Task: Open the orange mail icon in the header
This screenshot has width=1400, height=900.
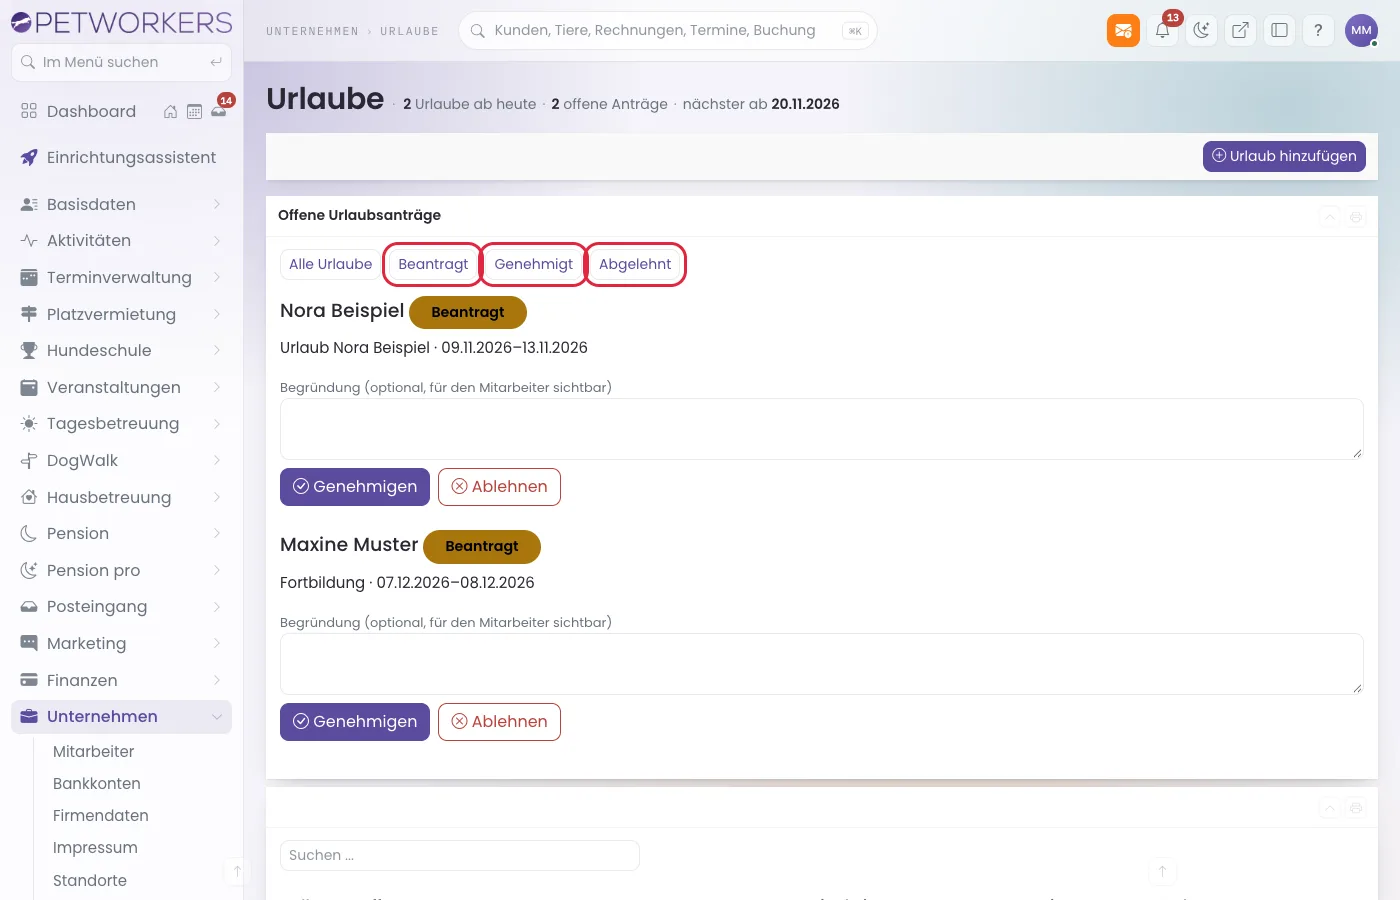Action: pos(1123,30)
